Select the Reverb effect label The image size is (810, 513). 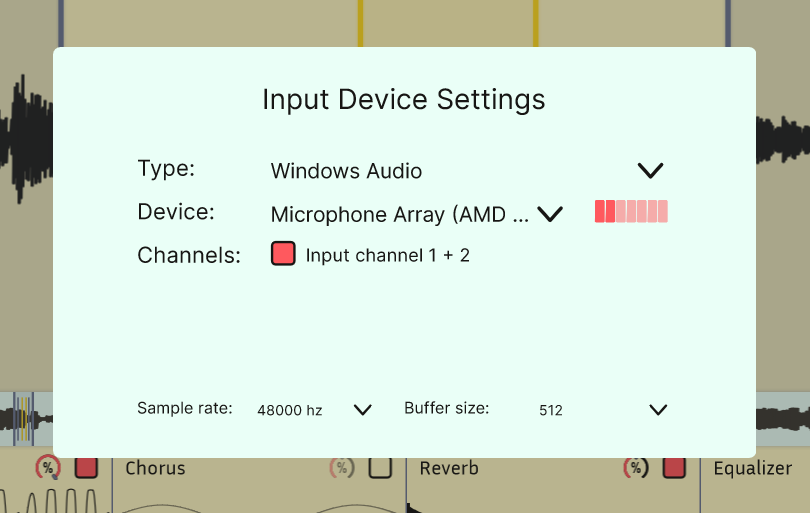(449, 468)
